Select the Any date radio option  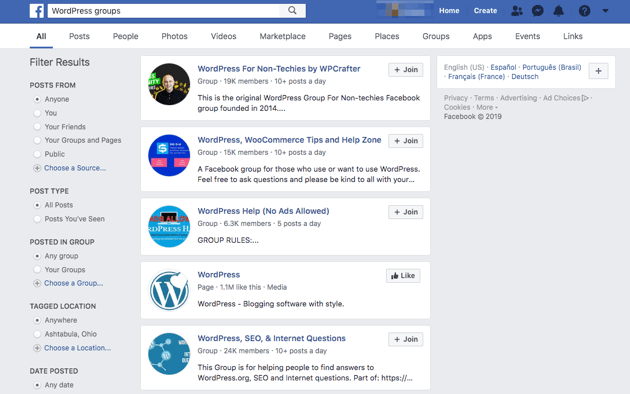point(37,385)
